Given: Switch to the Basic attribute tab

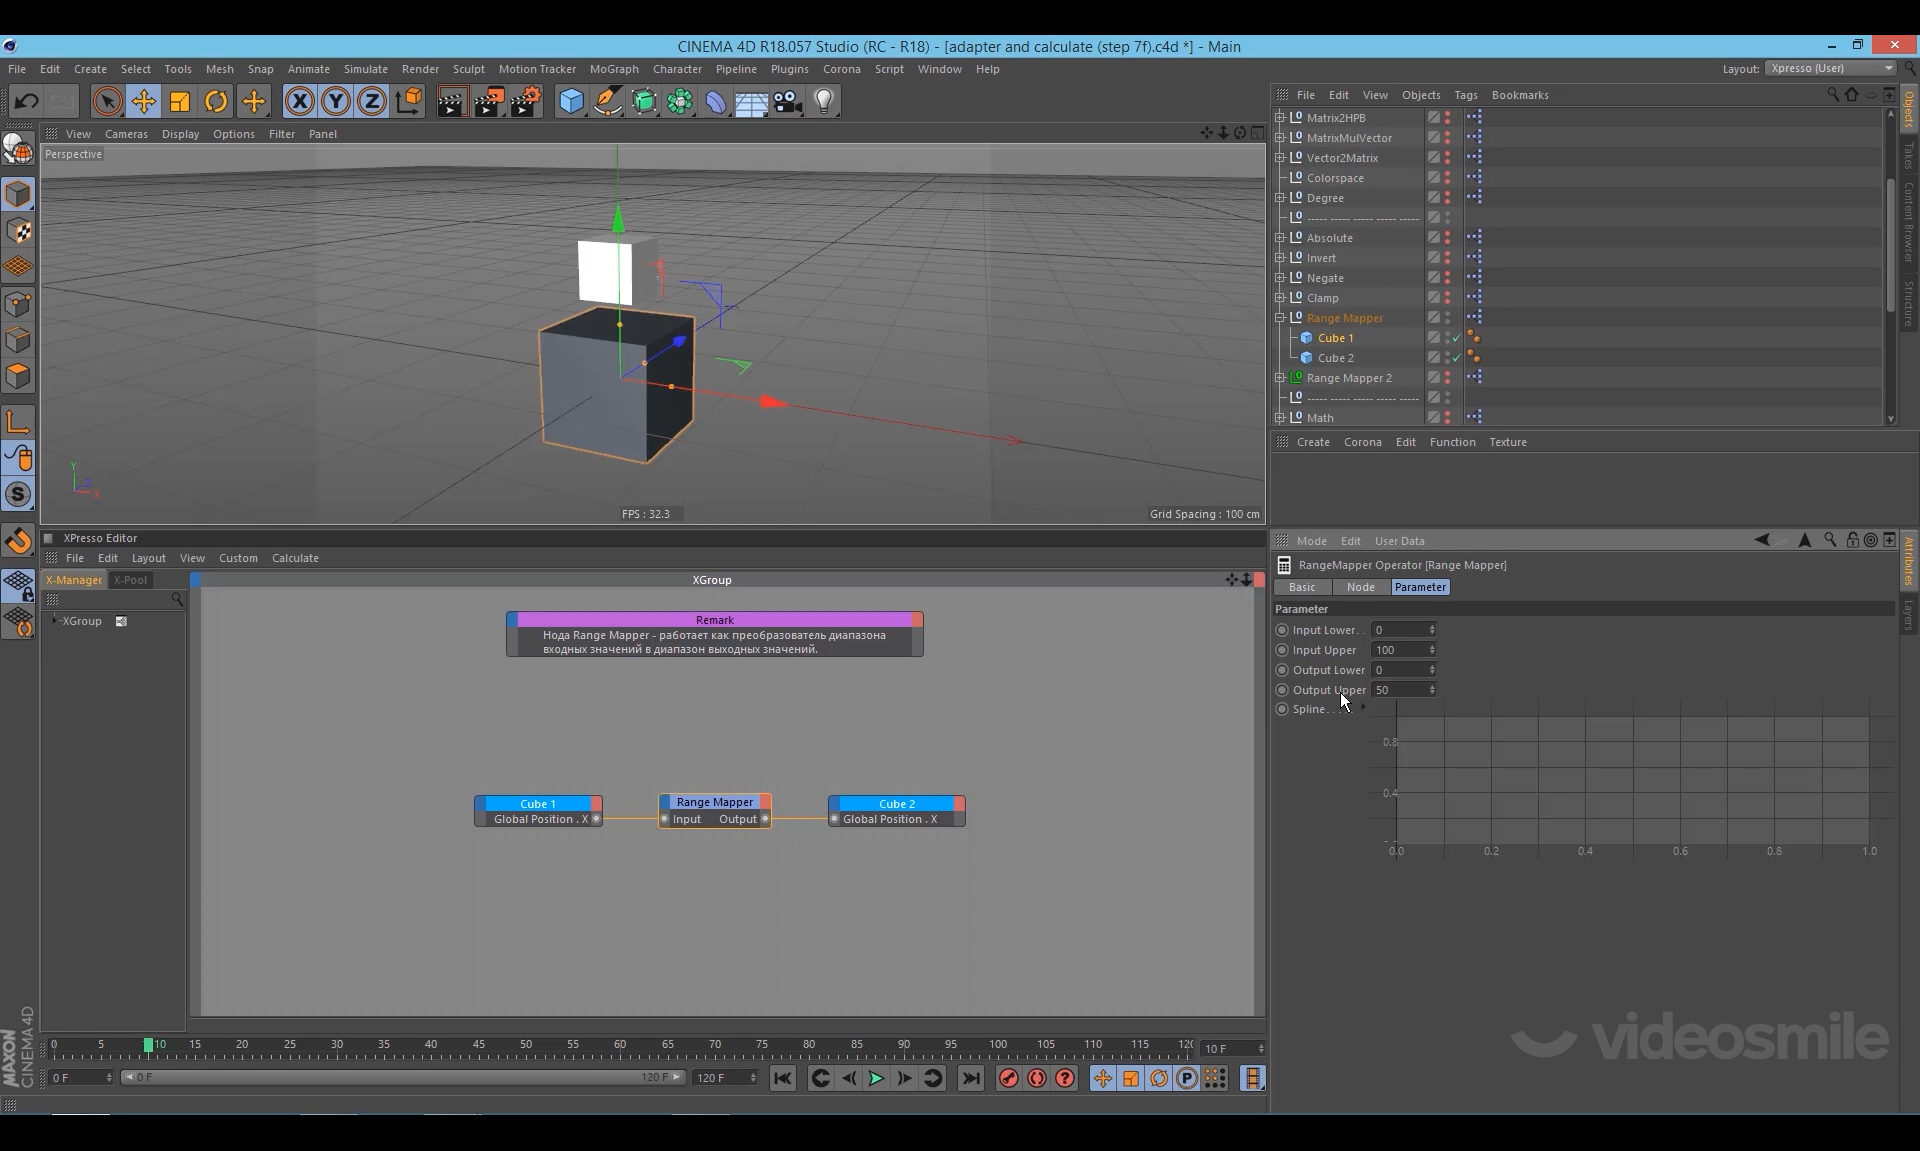Looking at the screenshot, I should [x=1302, y=587].
